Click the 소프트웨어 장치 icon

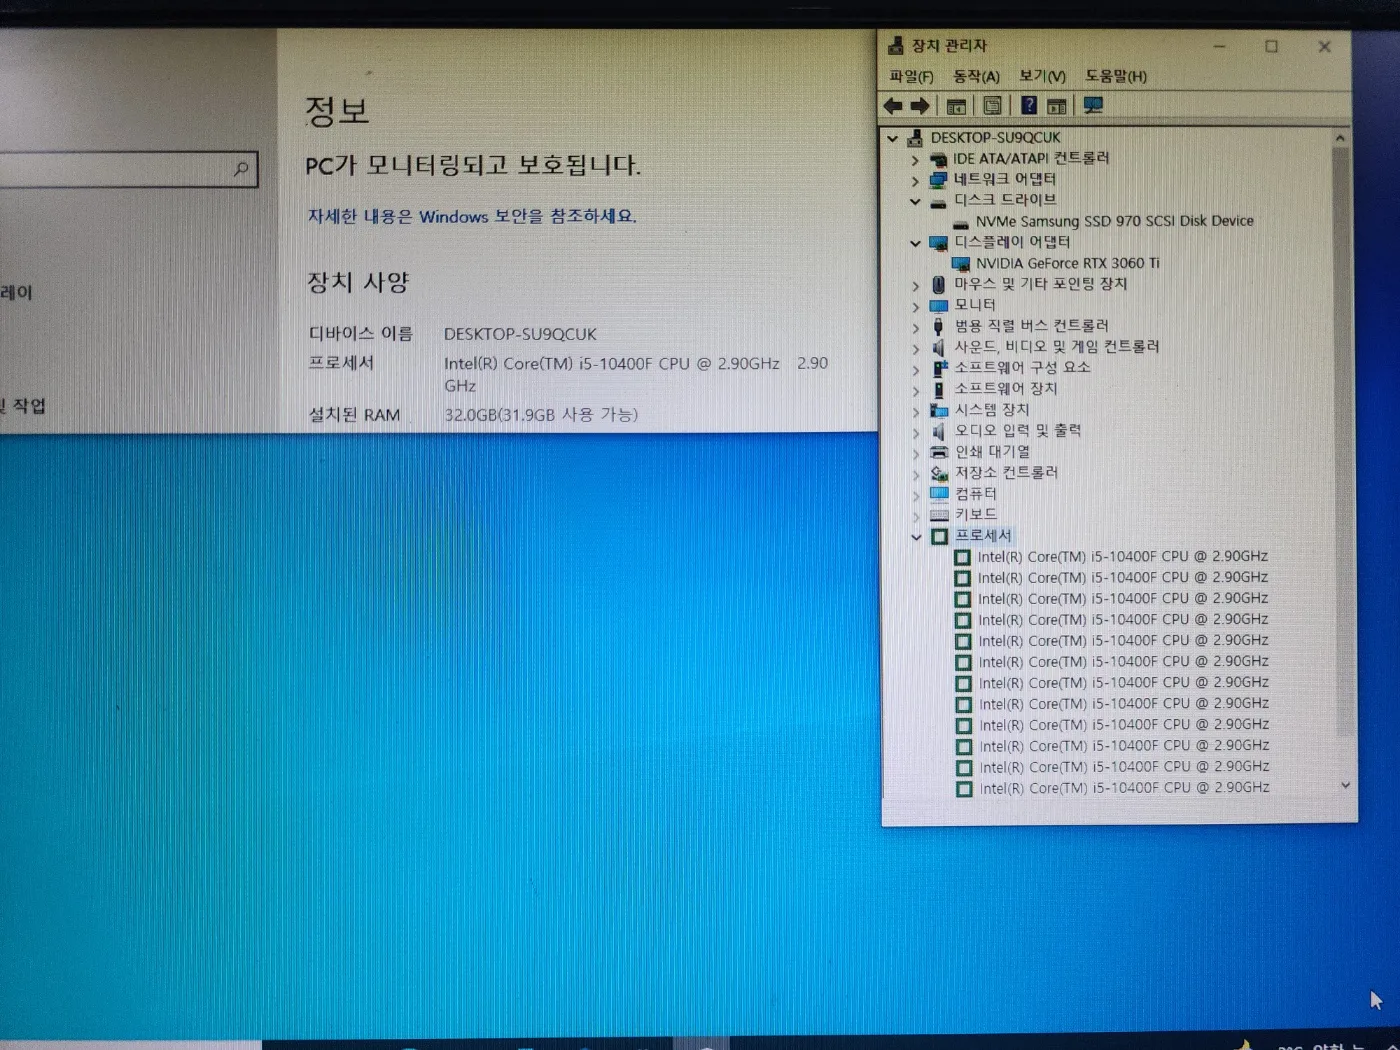pos(938,390)
